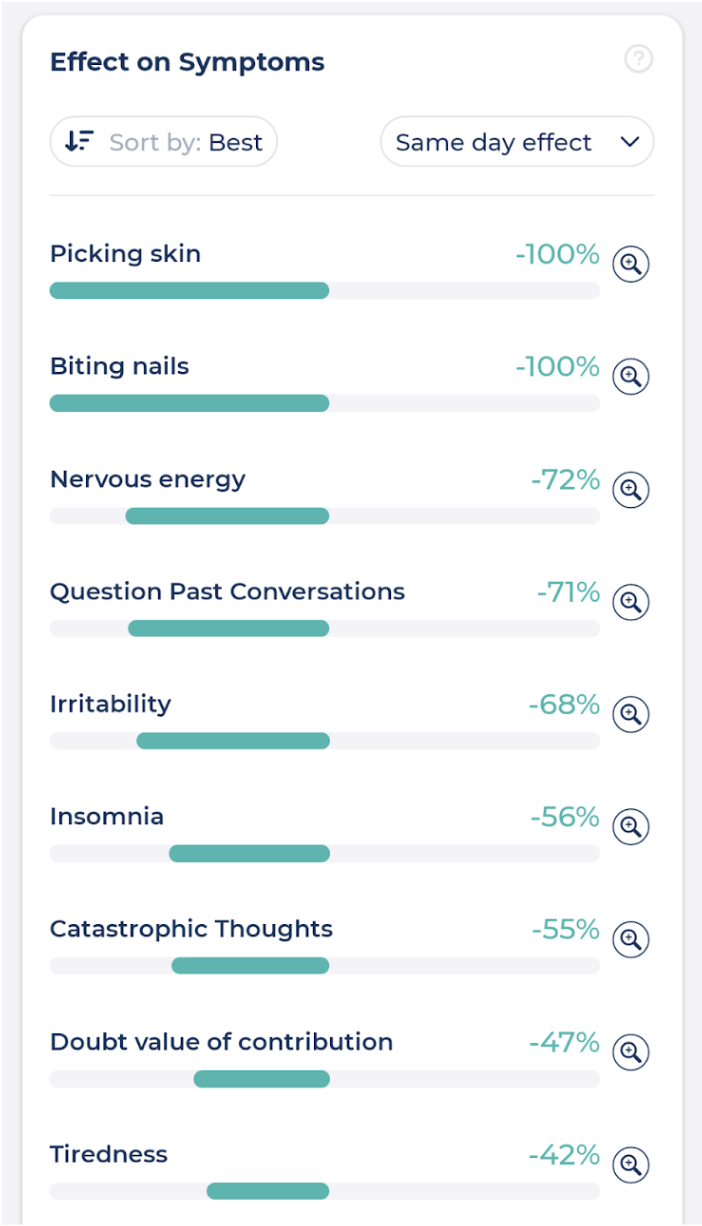
Task: Click magnifier icon for Picking skin
Action: coord(630,265)
